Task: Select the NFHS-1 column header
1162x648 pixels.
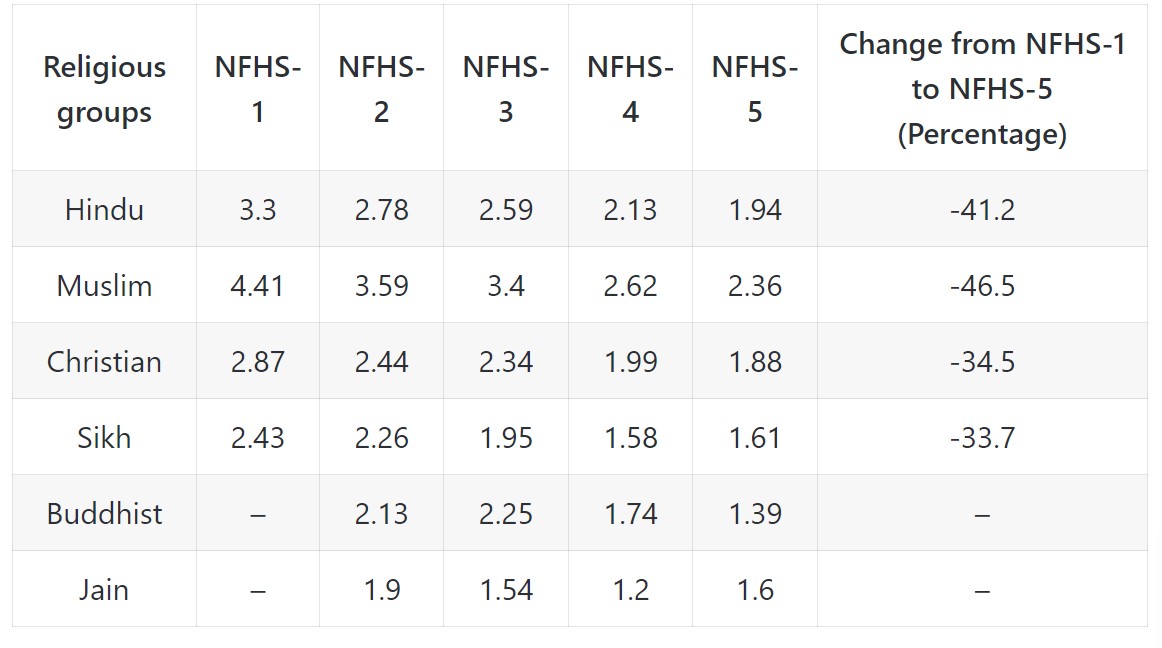Action: click(258, 89)
